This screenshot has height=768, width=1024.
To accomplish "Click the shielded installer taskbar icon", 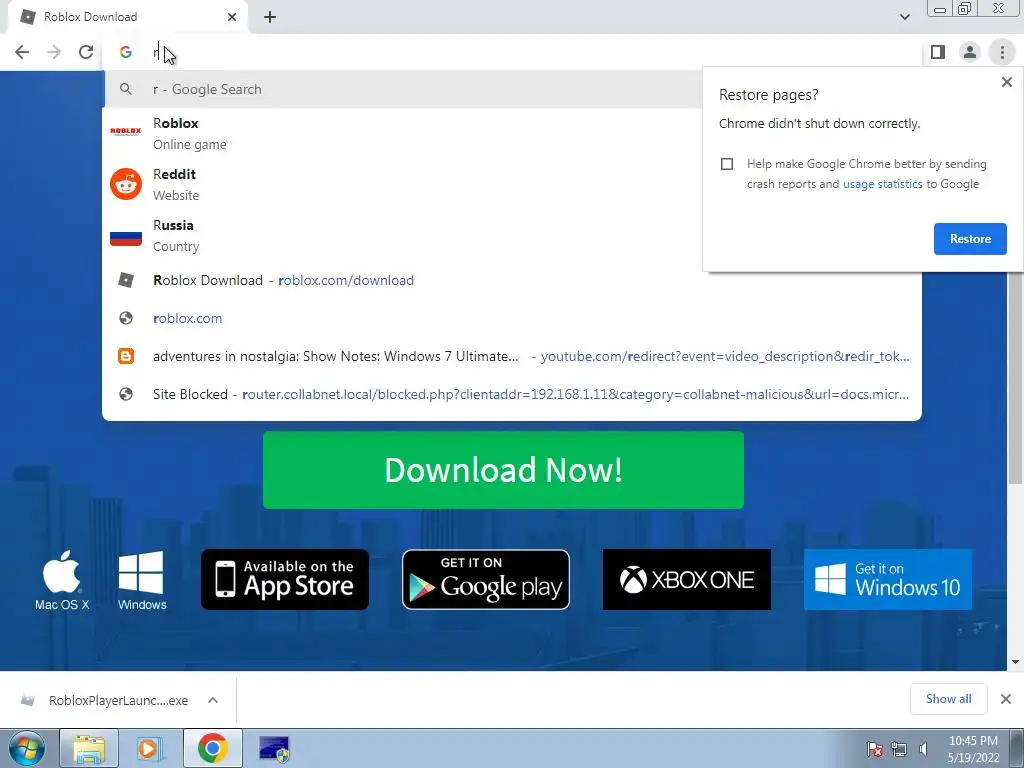I will coord(274,748).
